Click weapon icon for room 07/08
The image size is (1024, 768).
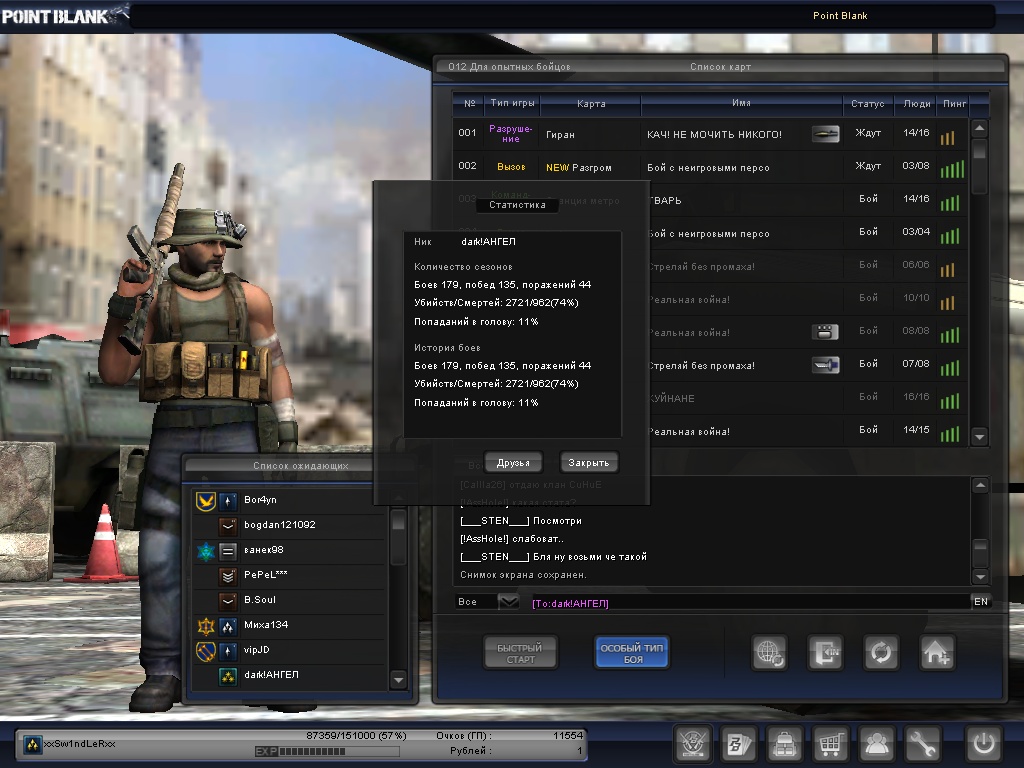[x=825, y=364]
